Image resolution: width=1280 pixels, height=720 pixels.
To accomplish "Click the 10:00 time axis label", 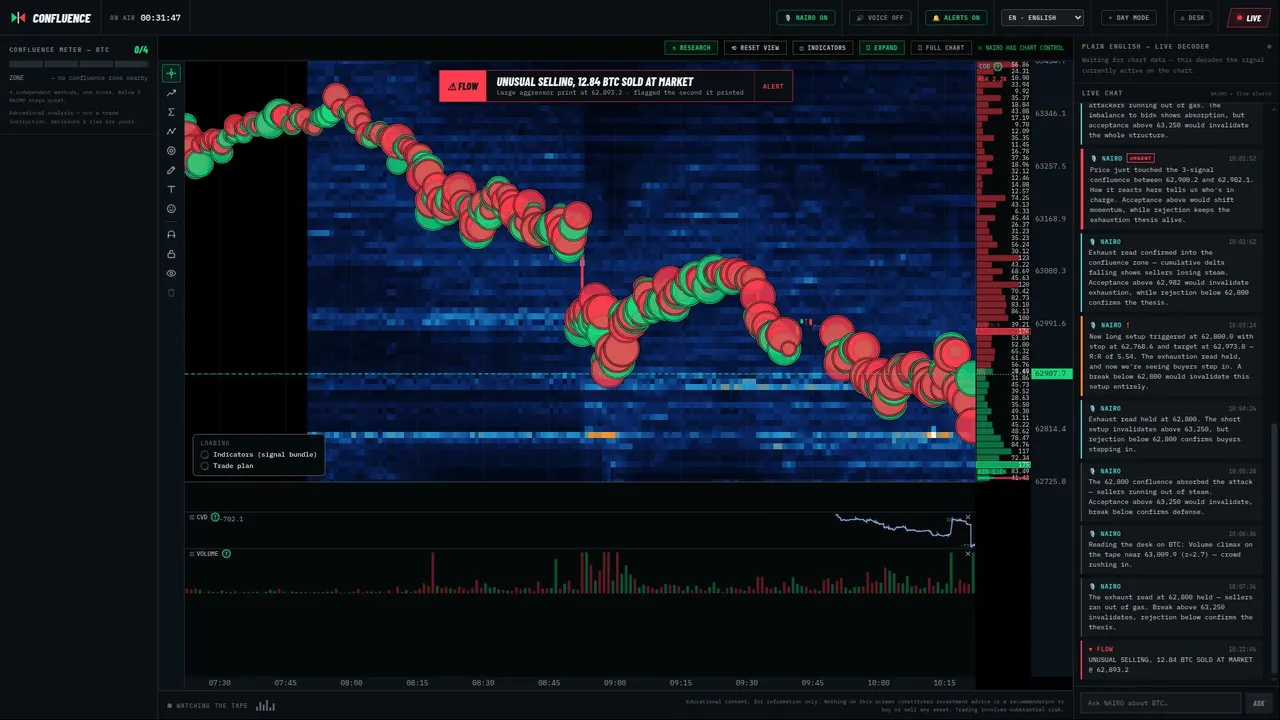I will (x=878, y=683).
